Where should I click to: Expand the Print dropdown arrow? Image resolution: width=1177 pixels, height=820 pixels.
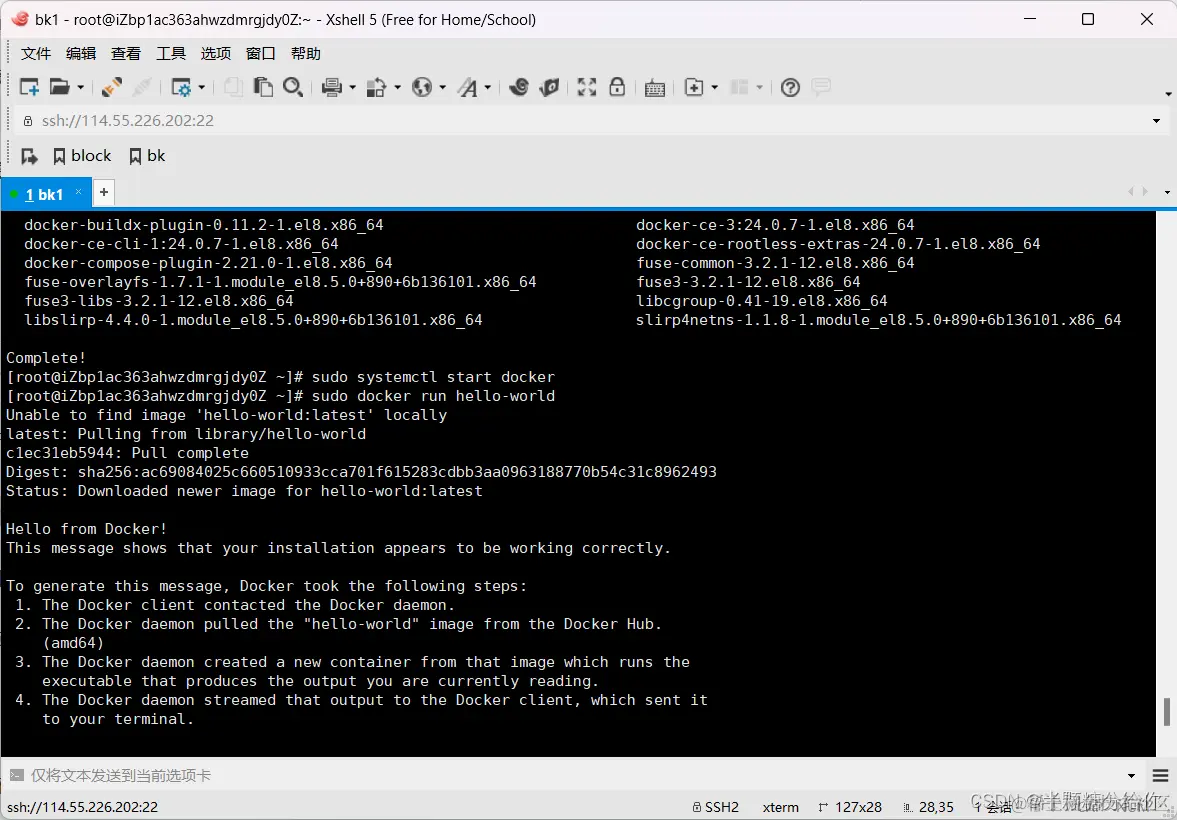[352, 88]
